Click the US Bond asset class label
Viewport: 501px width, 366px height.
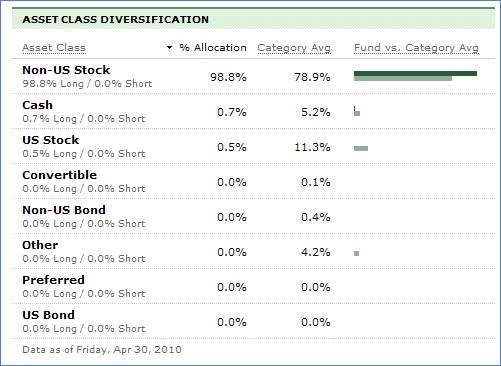[48, 315]
